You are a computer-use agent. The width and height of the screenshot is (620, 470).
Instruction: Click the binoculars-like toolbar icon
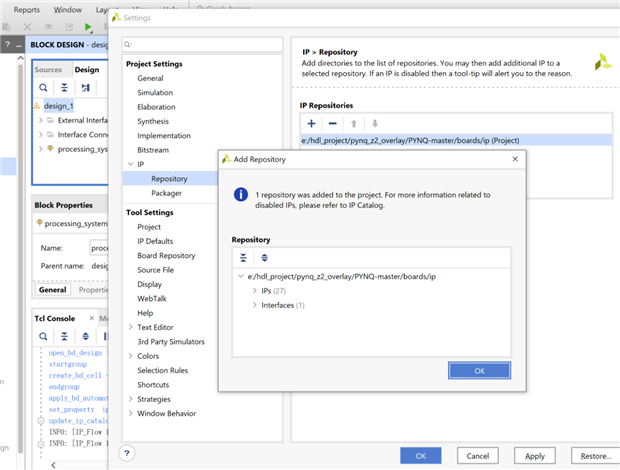[x=48, y=27]
